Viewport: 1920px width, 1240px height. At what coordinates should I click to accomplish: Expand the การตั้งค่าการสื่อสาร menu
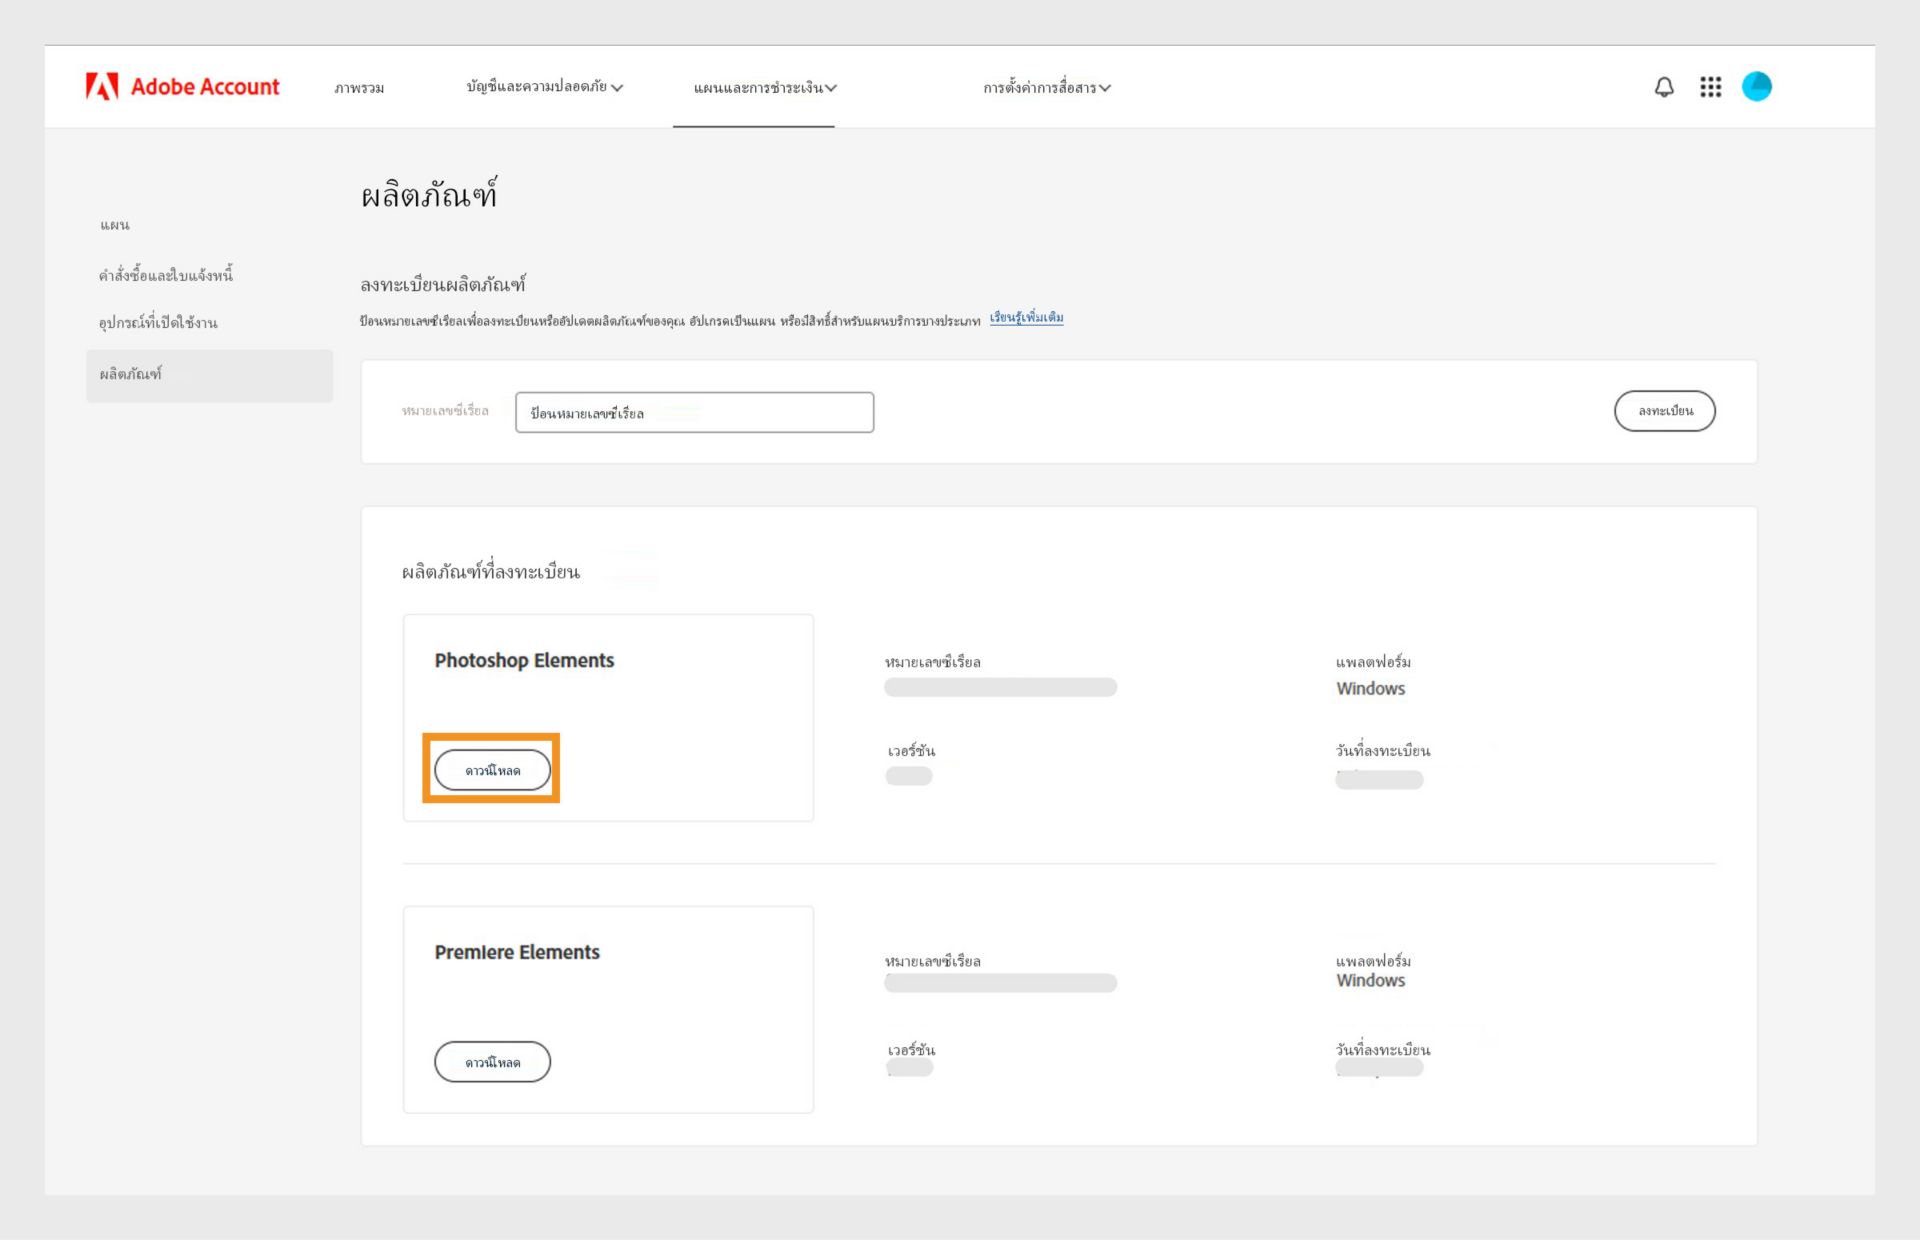pos(1046,88)
